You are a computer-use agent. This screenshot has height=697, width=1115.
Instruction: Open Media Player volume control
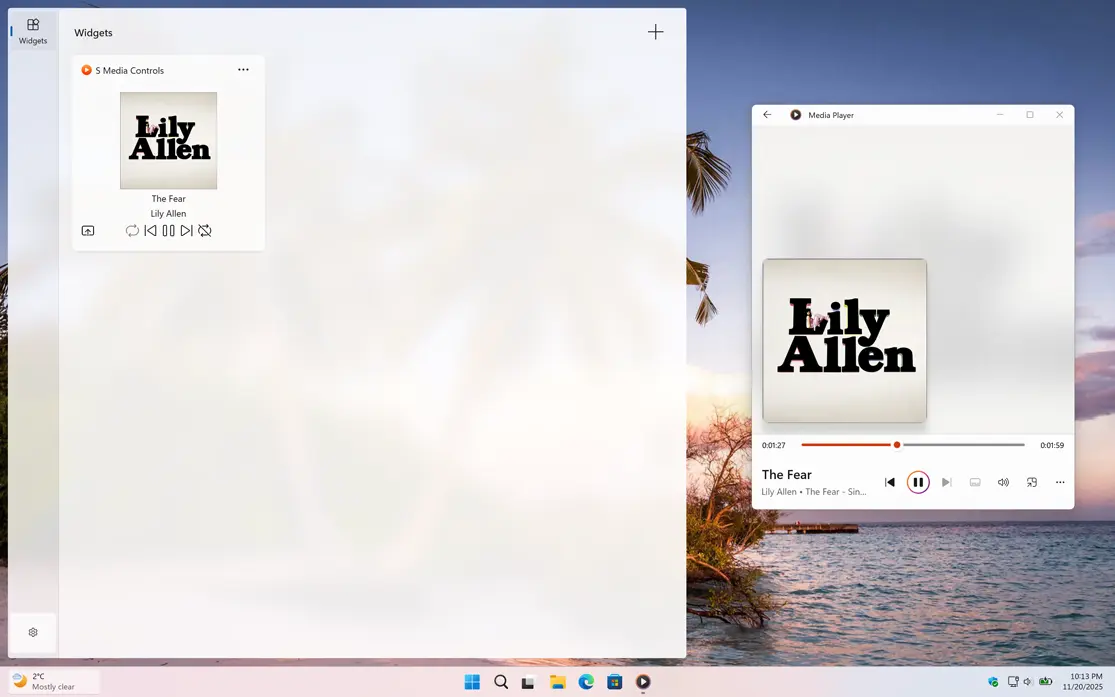click(x=1003, y=482)
